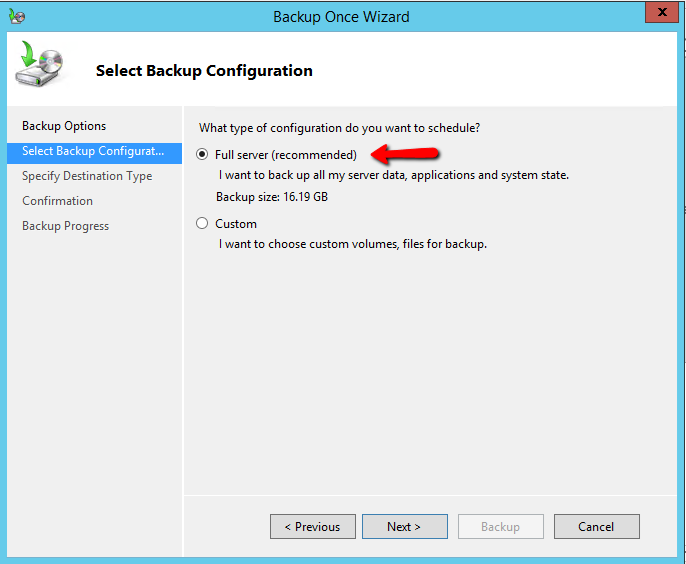Select the Full server (recommended) radio button
Viewport: 686px width, 564px height.
pos(202,154)
